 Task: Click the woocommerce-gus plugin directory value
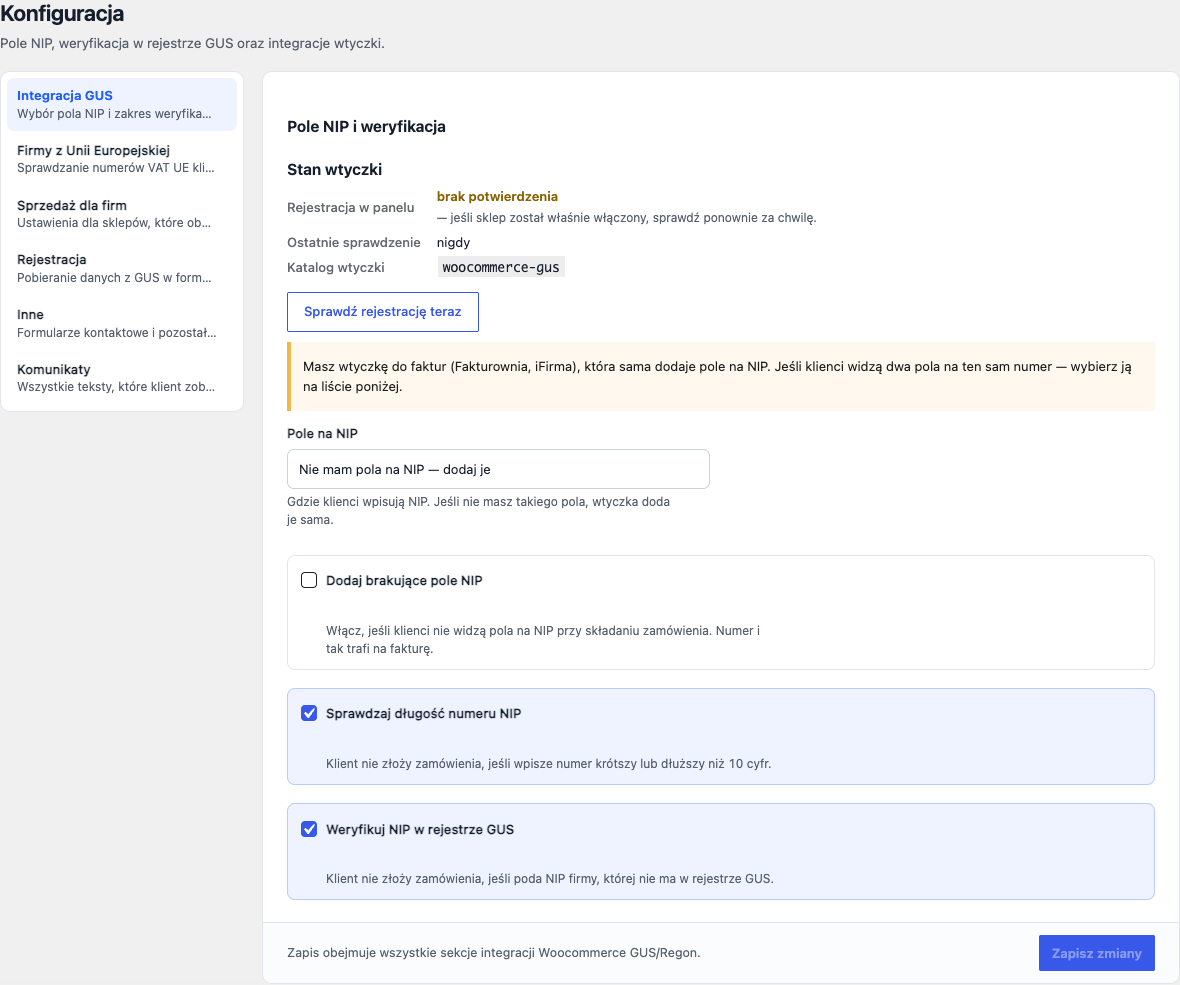pos(500,267)
